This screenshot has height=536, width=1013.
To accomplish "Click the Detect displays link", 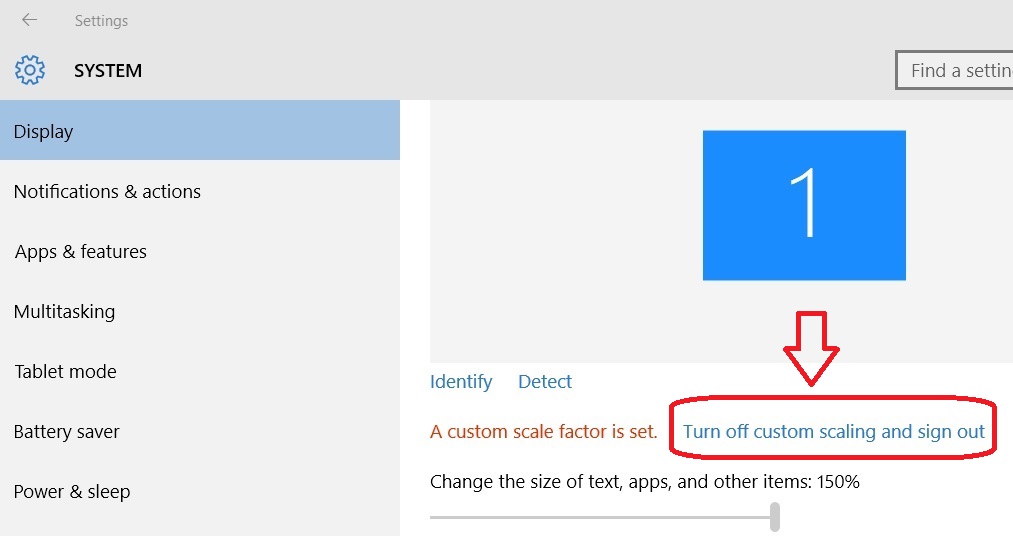I will click(x=545, y=381).
